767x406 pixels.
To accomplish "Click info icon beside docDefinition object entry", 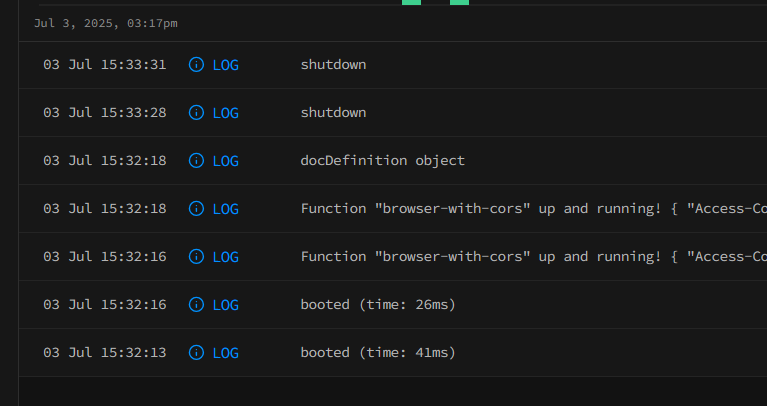I will click(196, 161).
